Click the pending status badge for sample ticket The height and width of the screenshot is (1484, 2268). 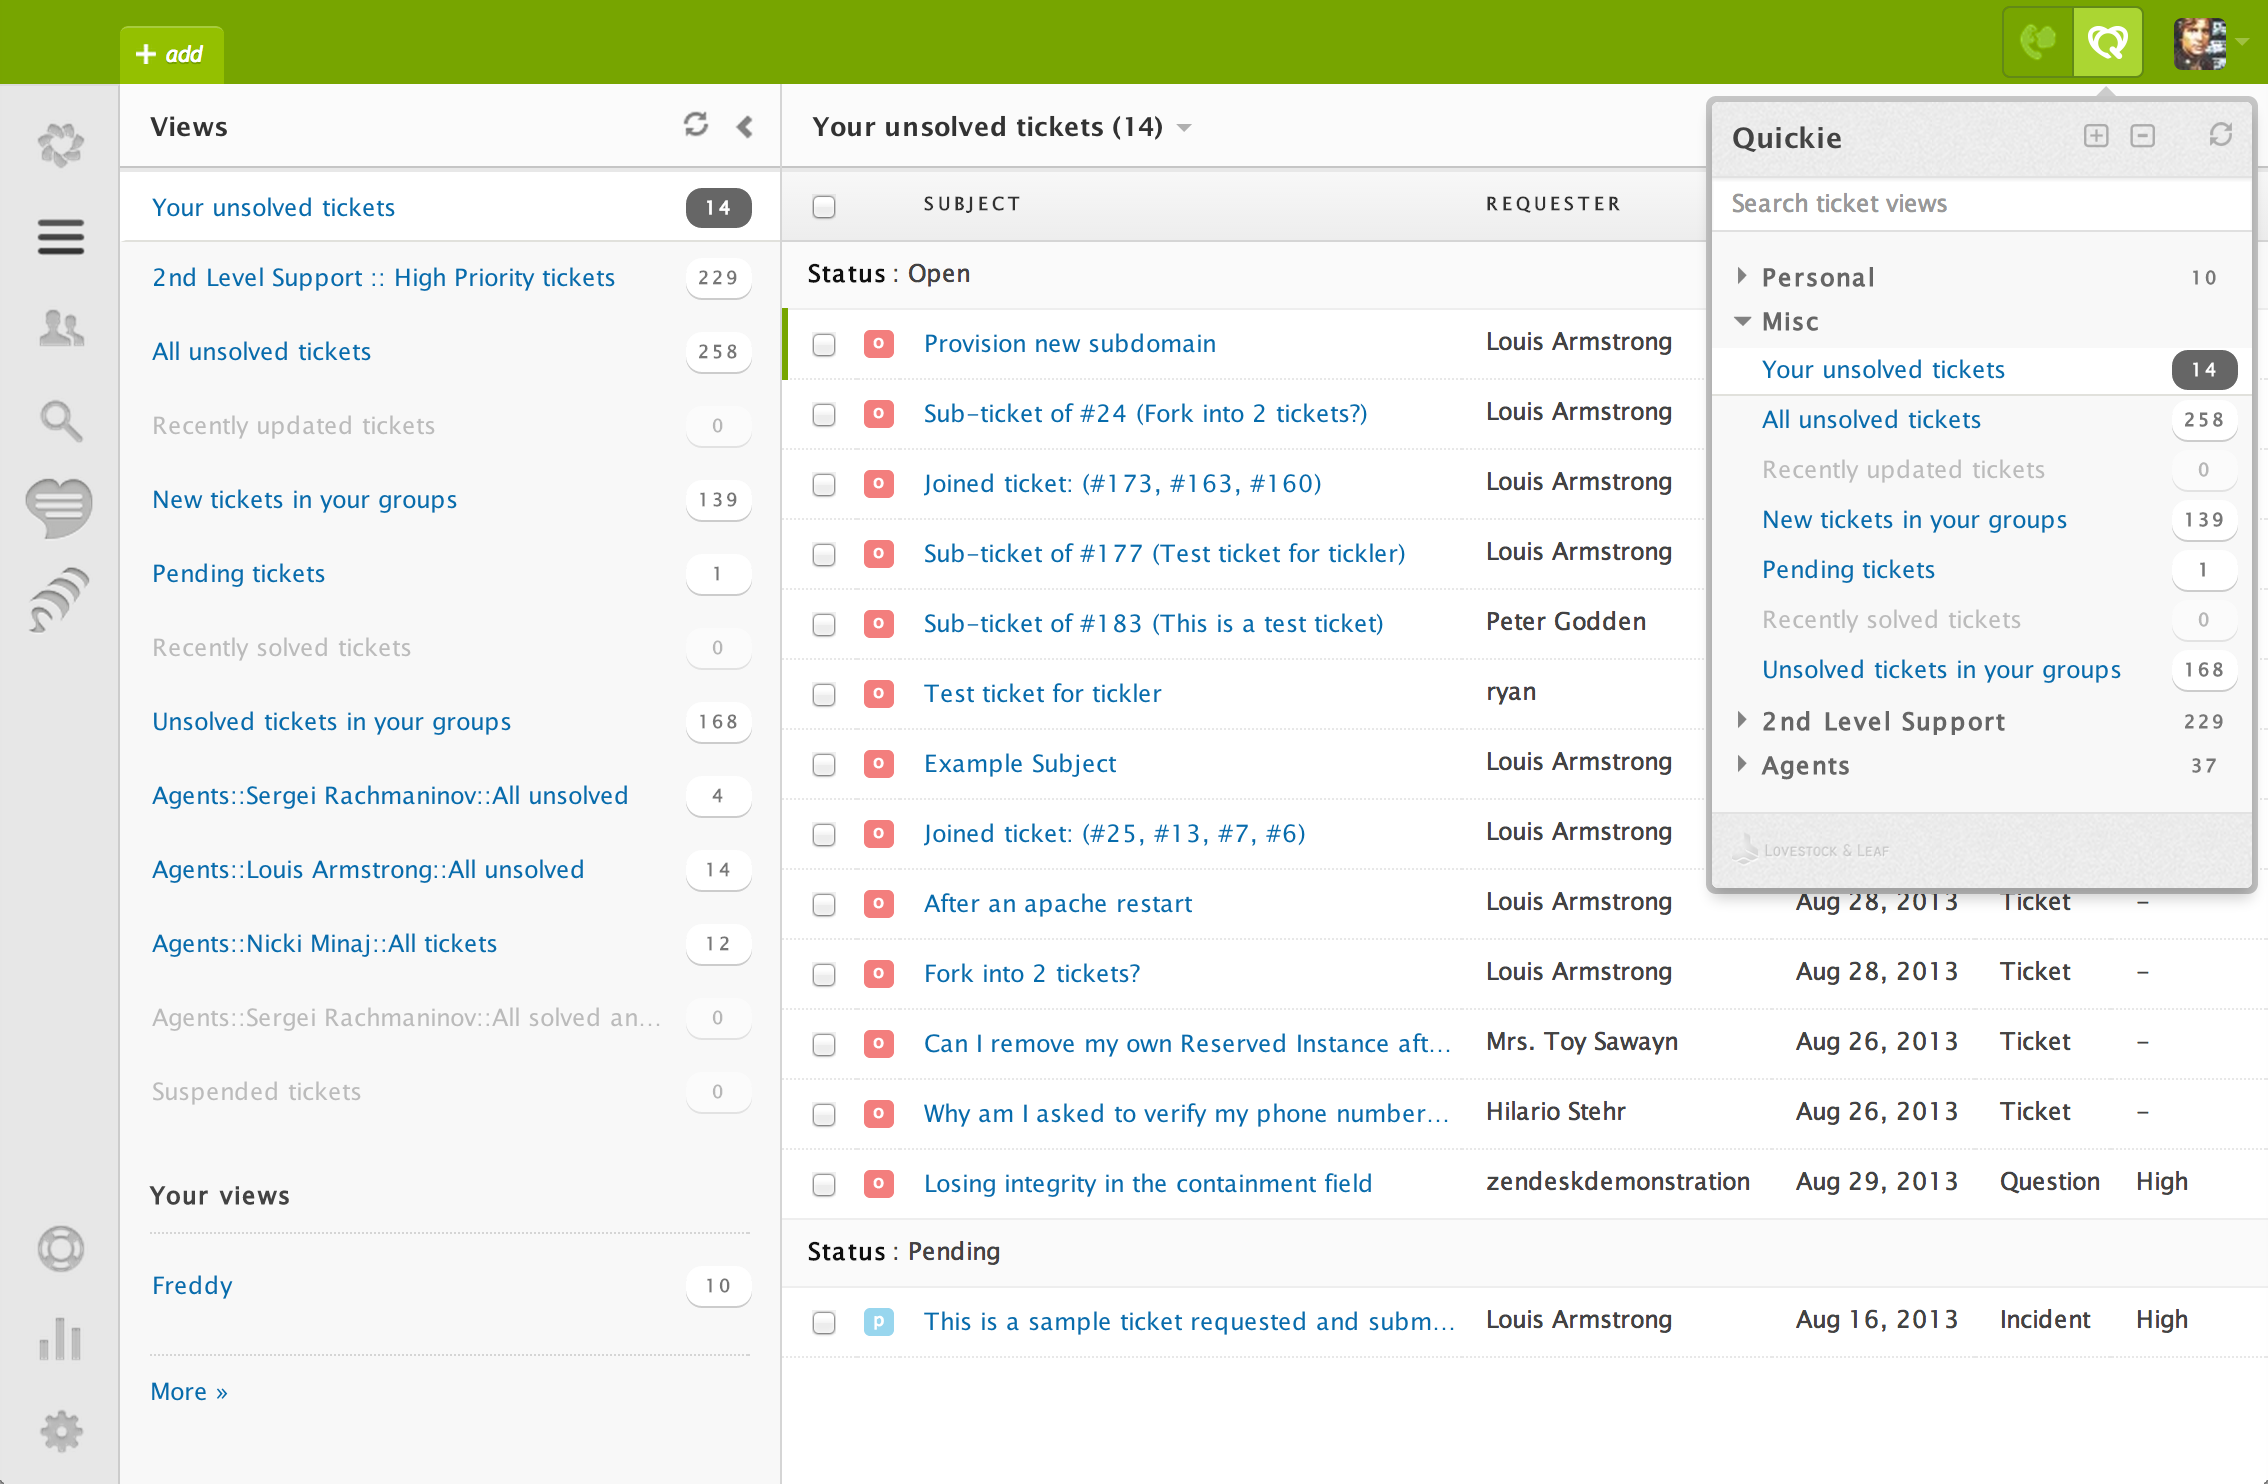[x=878, y=1322]
